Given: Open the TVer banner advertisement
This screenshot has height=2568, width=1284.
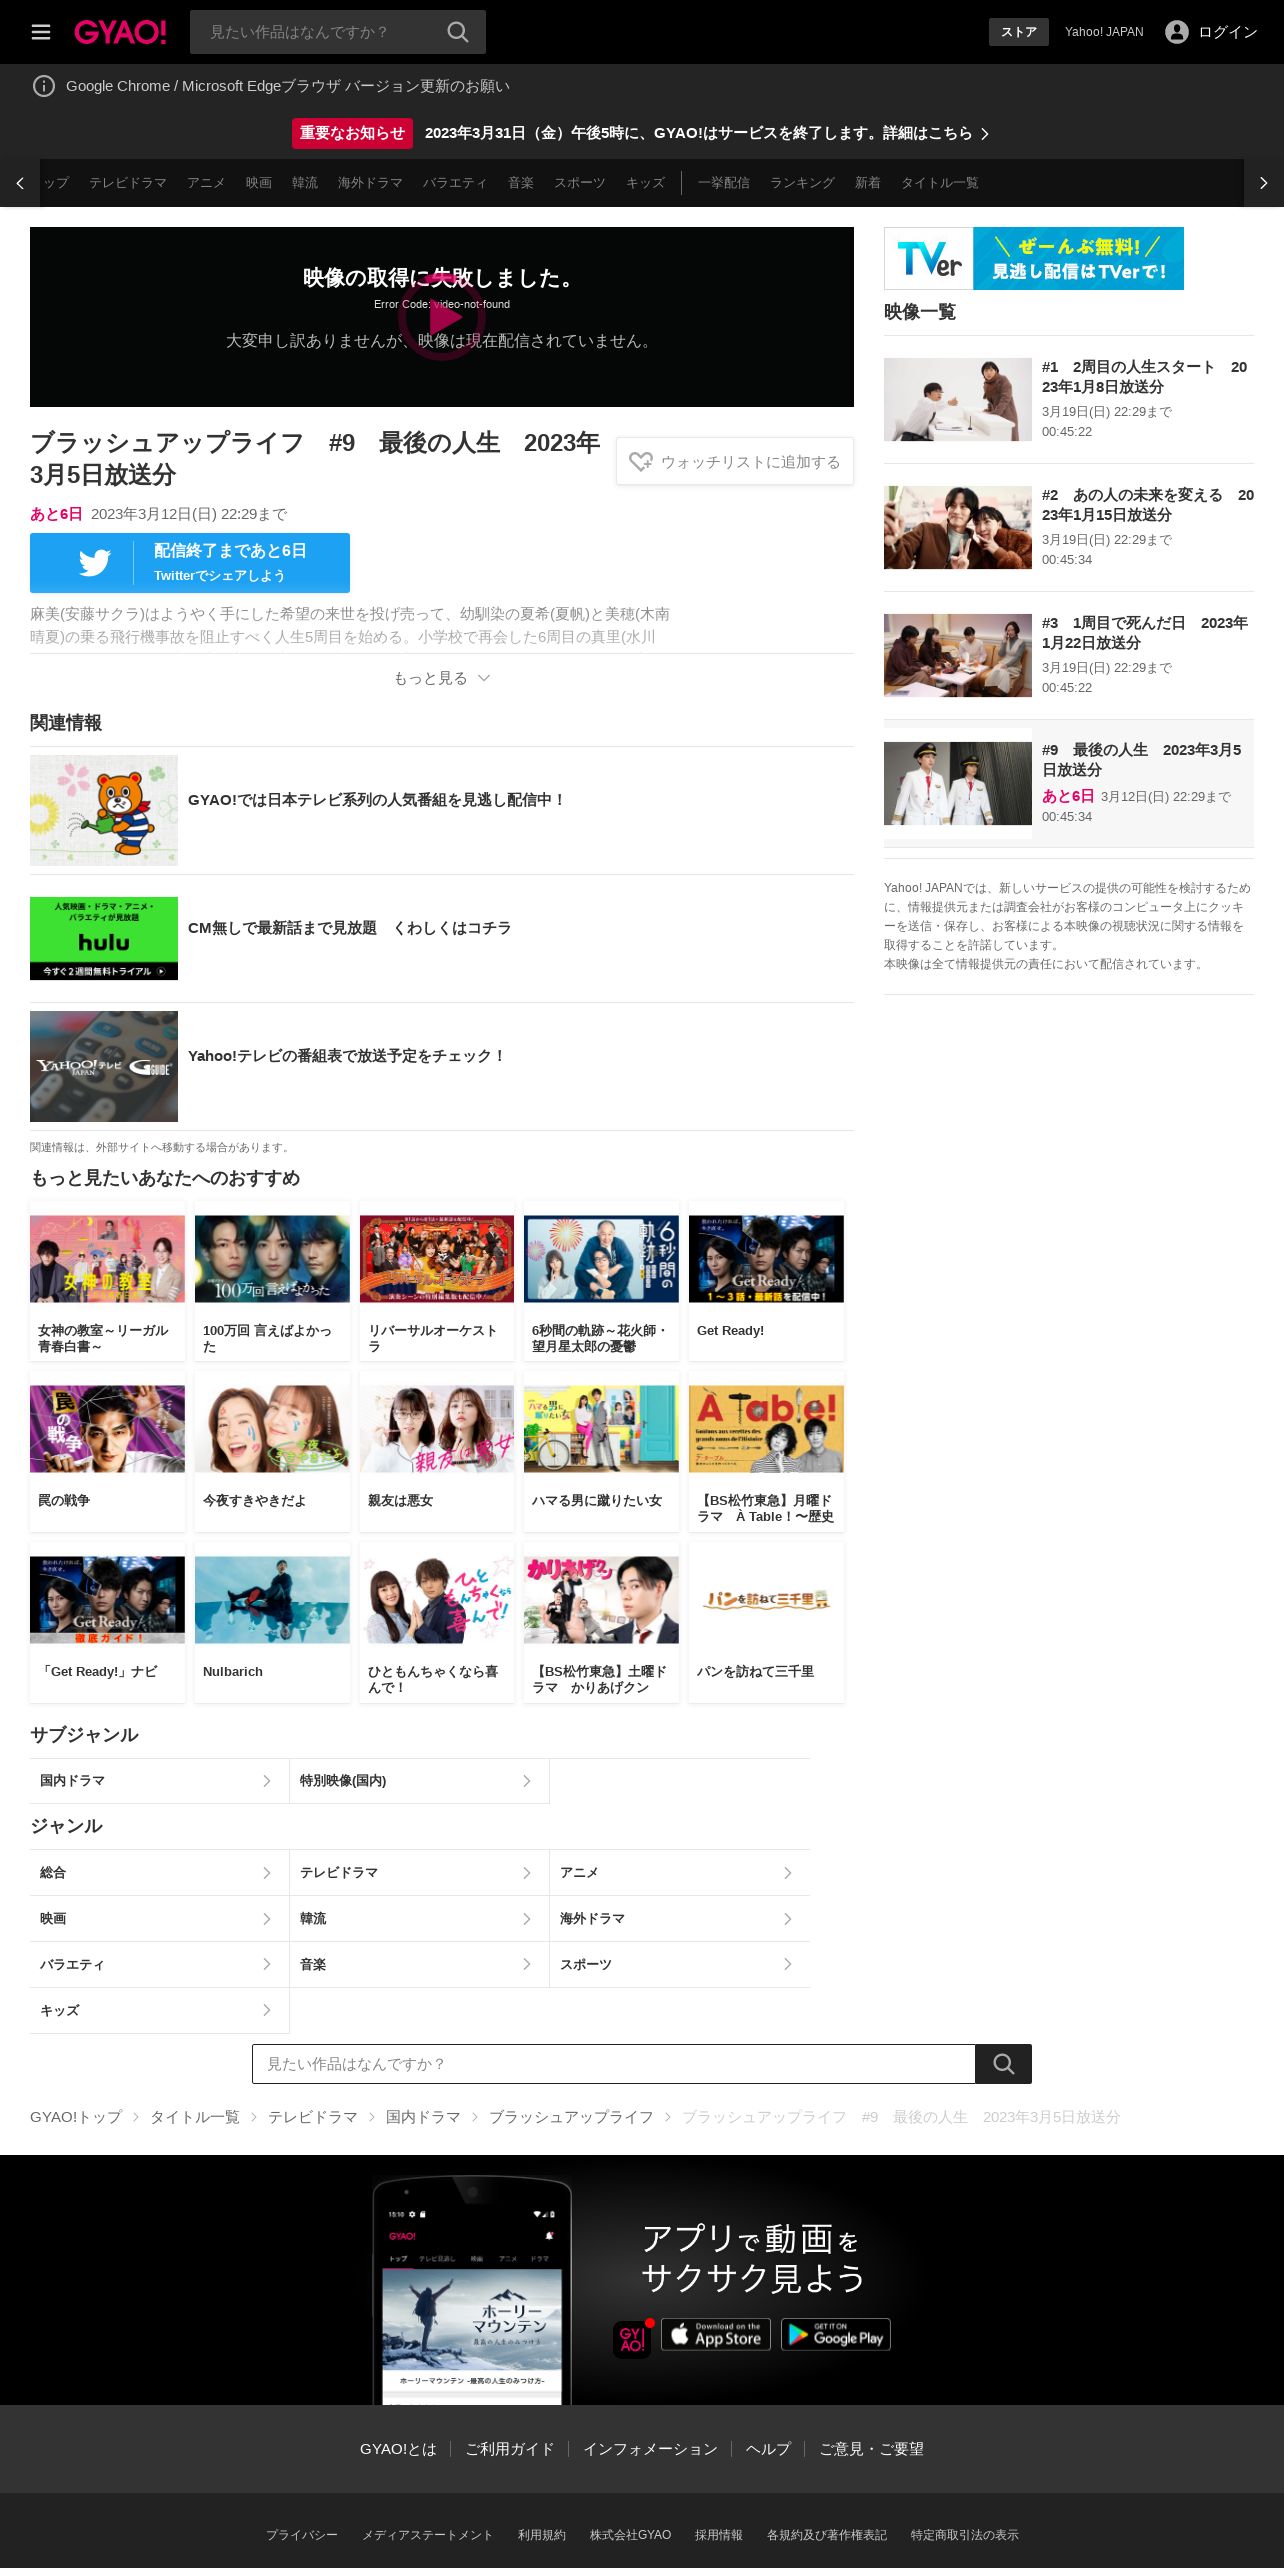Looking at the screenshot, I should coord(1034,258).
